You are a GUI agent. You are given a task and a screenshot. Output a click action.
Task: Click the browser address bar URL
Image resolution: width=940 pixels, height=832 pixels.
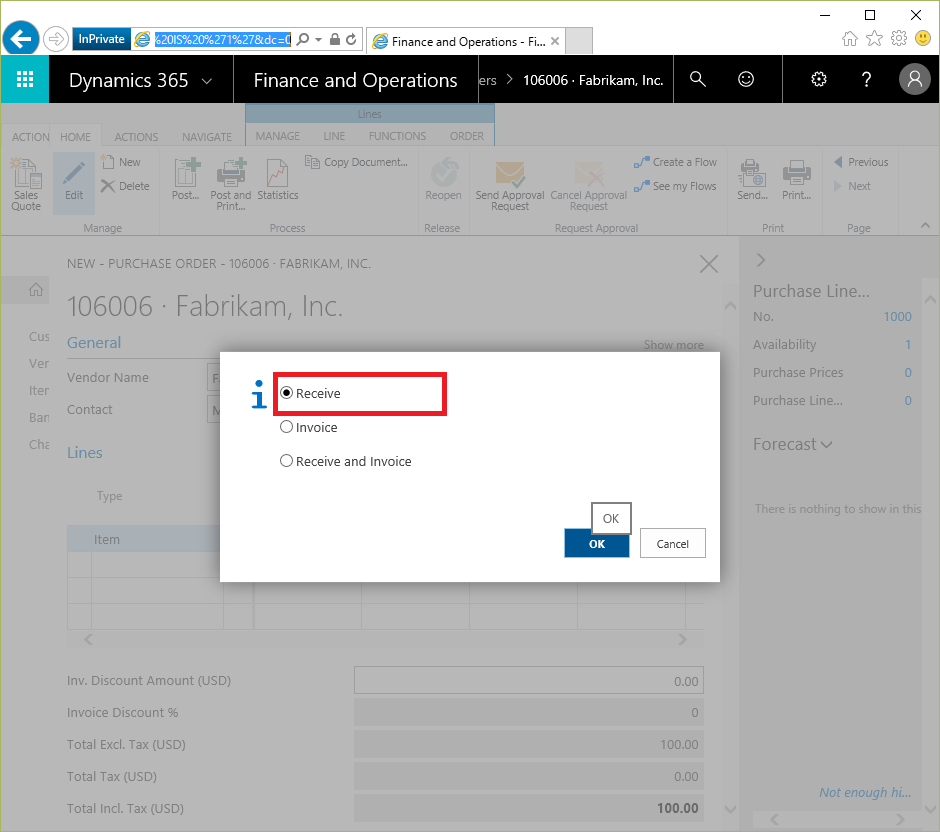(222, 40)
